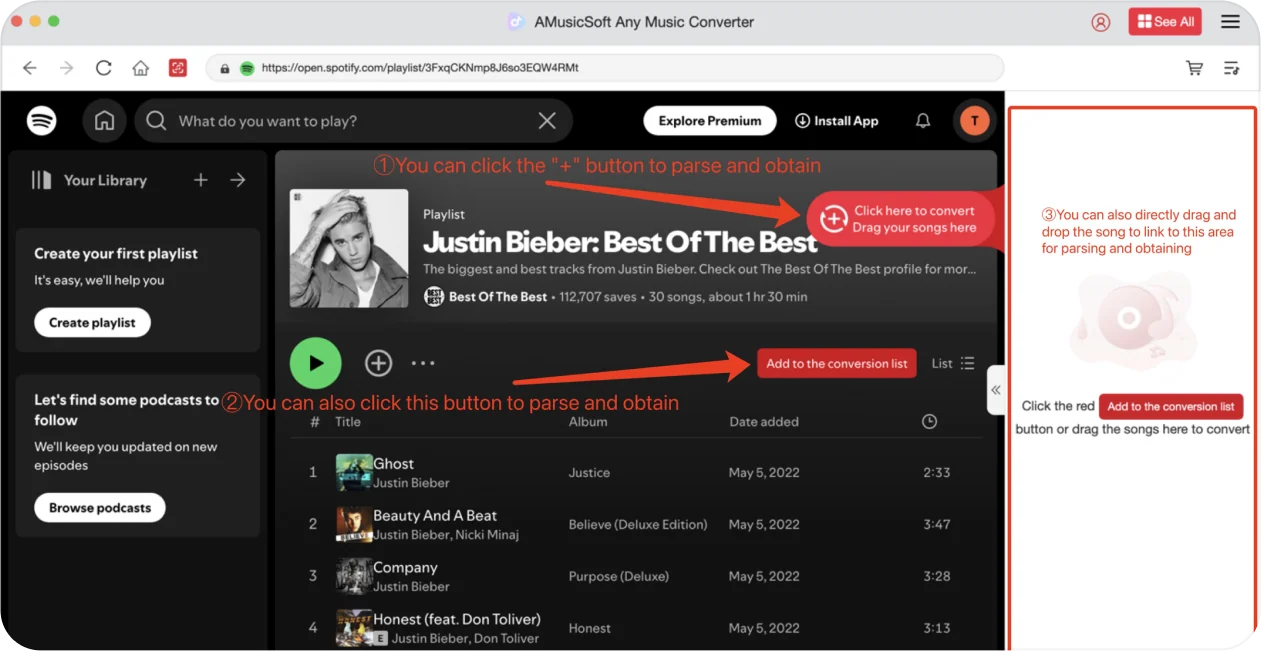Viewport: 1261px width, 651px height.
Task: Create new item with library plus icon
Action: tap(201, 180)
